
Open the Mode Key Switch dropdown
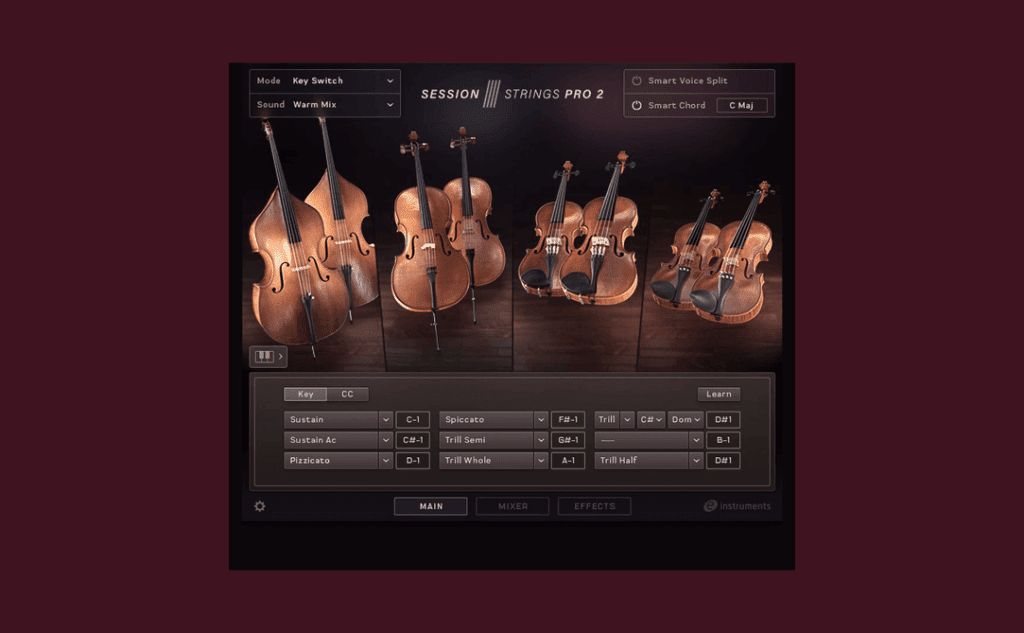pyautogui.click(x=325, y=81)
